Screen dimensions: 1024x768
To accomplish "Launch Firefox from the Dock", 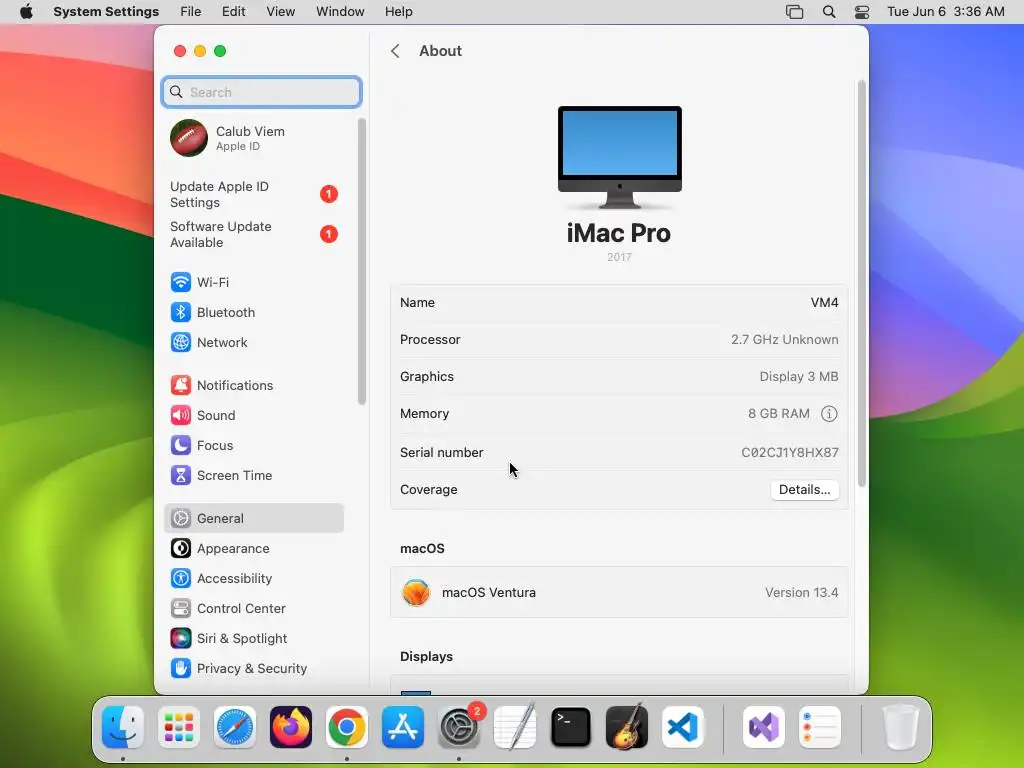I will (x=291, y=727).
